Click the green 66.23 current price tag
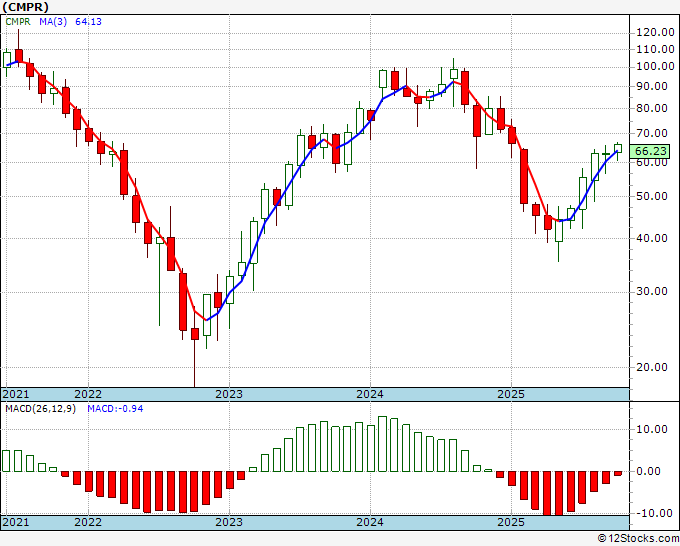The width and height of the screenshot is (680, 546). pos(650,151)
